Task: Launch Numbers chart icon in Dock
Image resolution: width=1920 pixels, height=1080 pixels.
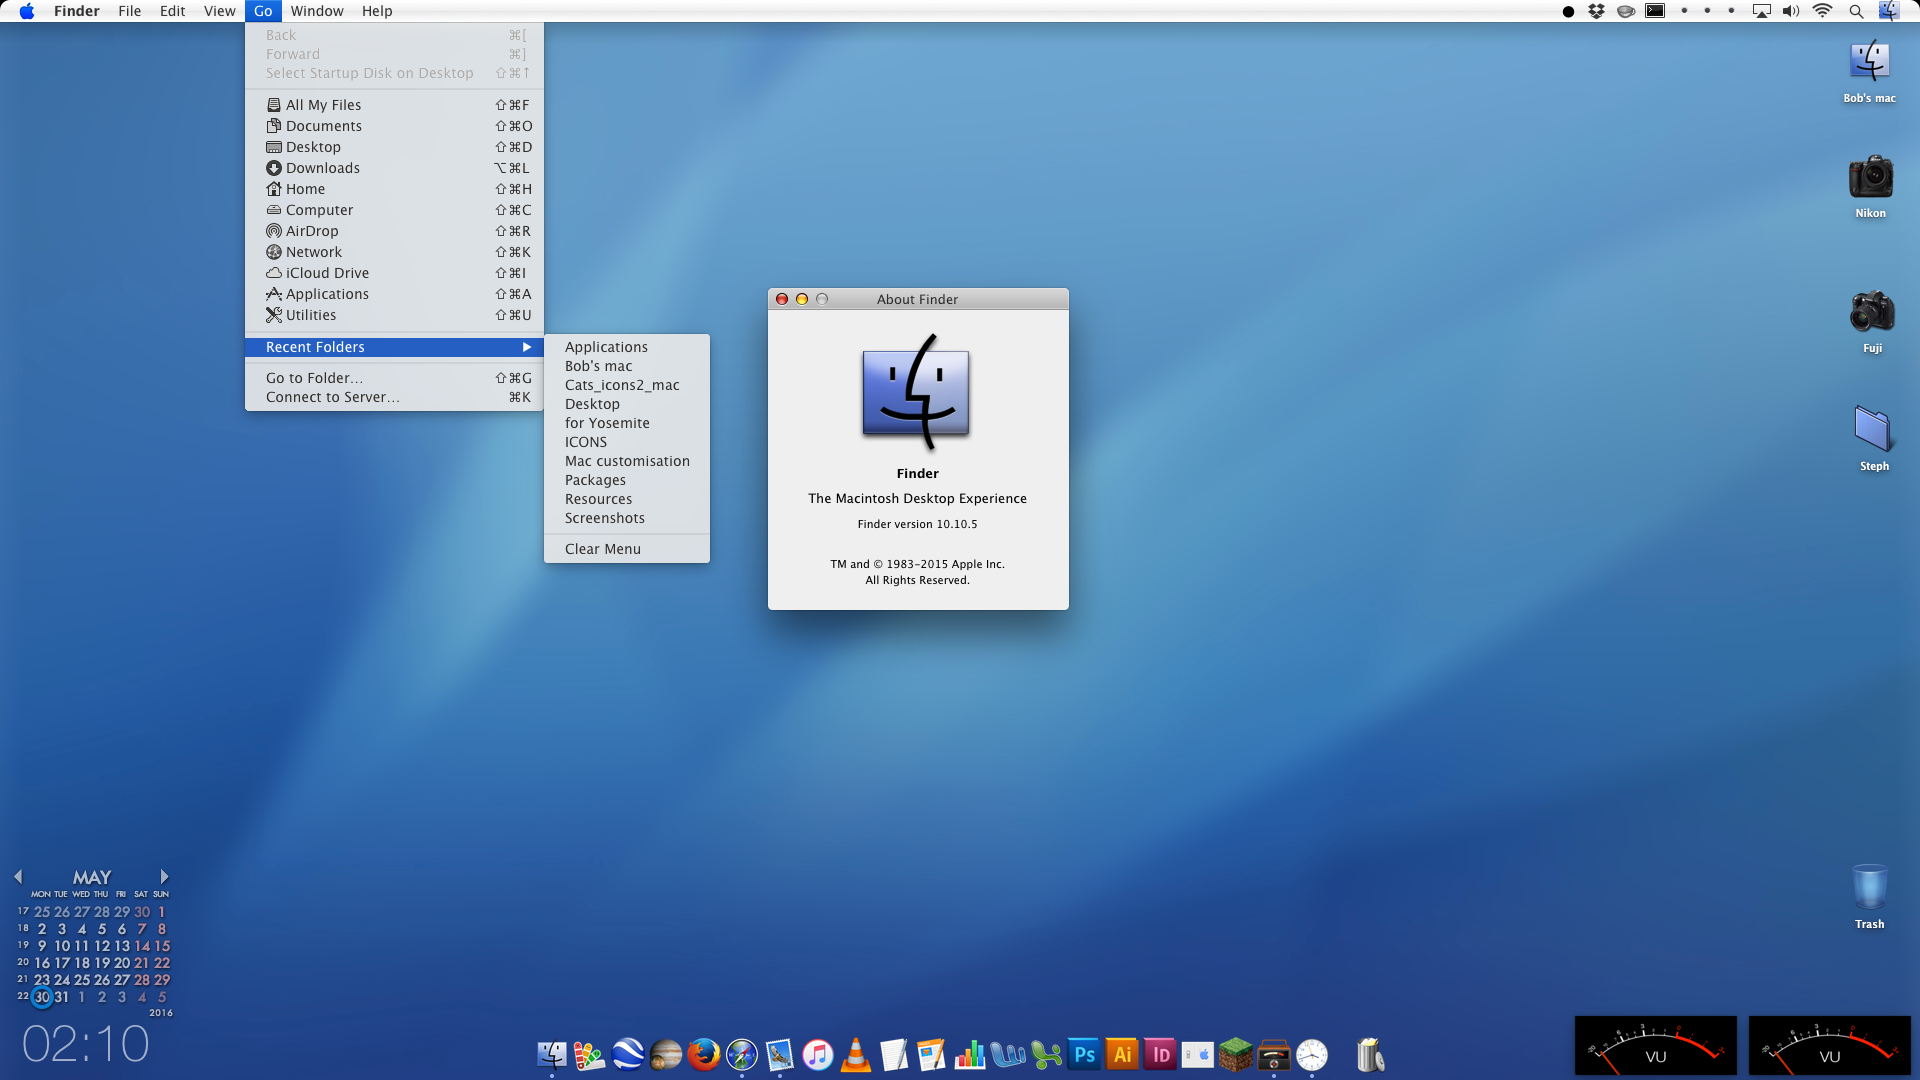Action: (x=970, y=1055)
